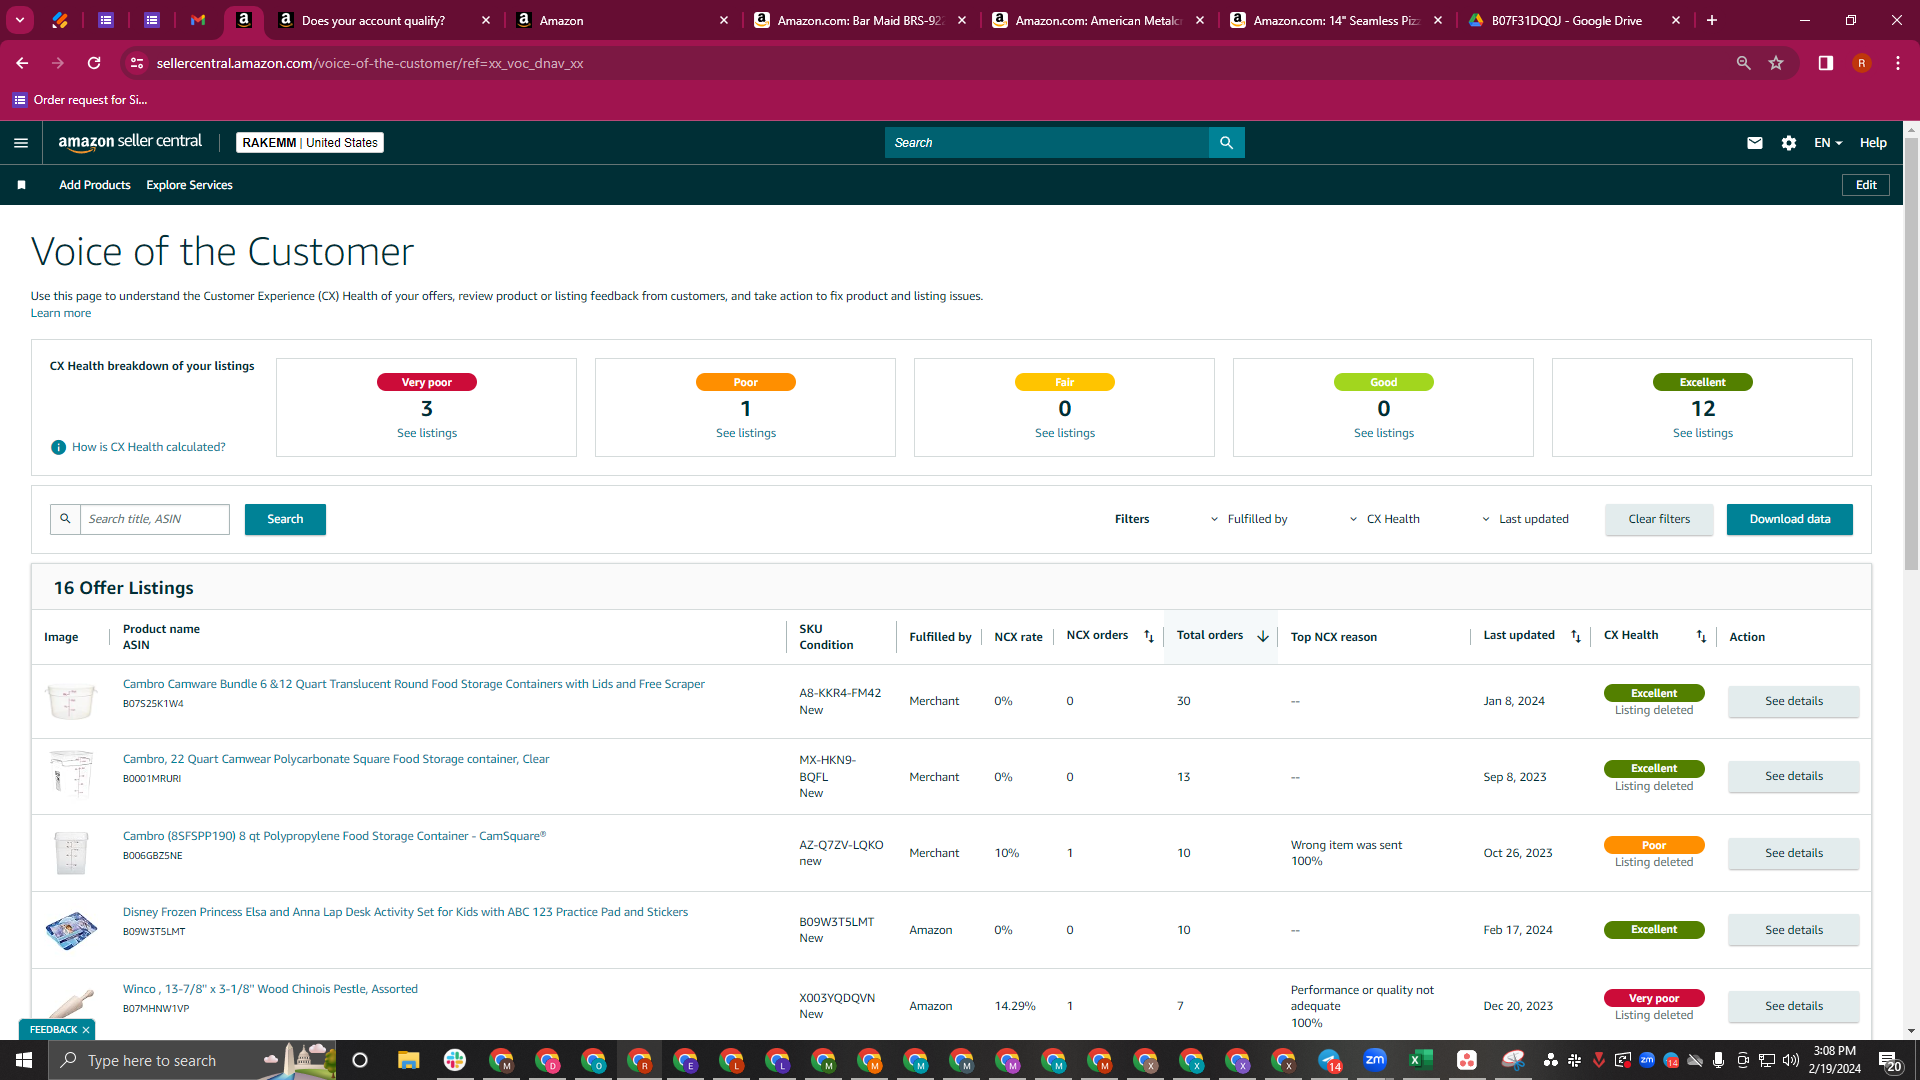This screenshot has height=1080, width=1920.
Task: Sort by Last updated column arrows
Action: pos(1576,636)
